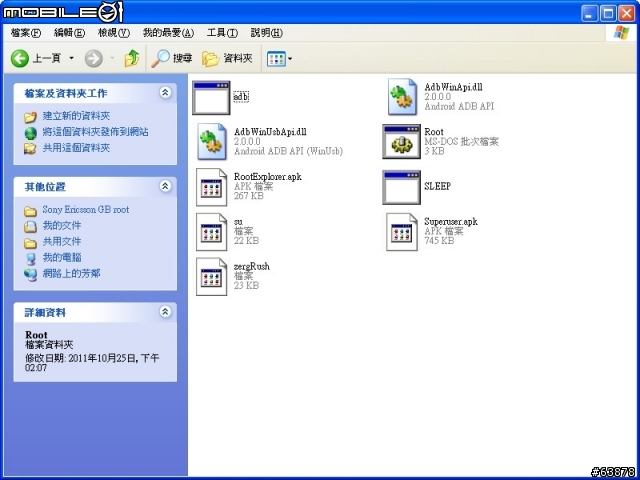The image size is (640, 480).
Task: Open the 工具(T) menu
Action: pyautogui.click(x=222, y=33)
